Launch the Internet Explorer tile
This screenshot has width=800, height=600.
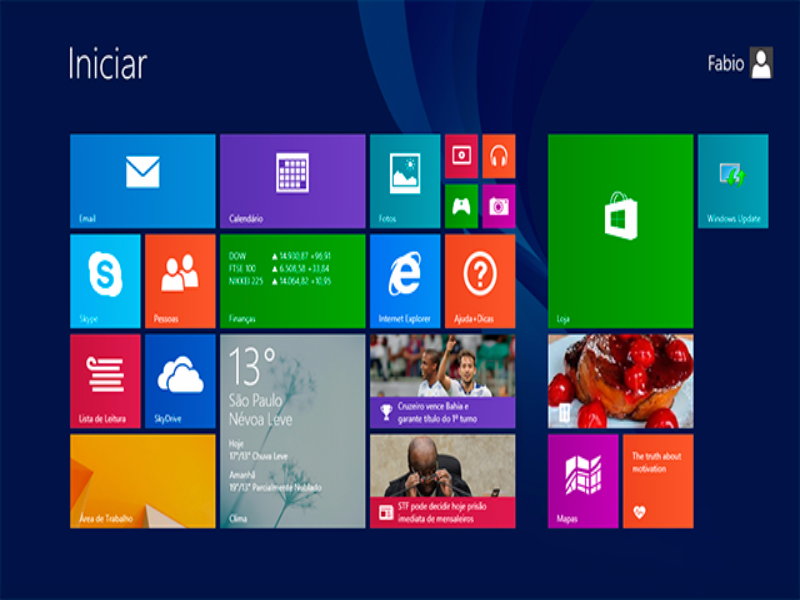(x=405, y=281)
